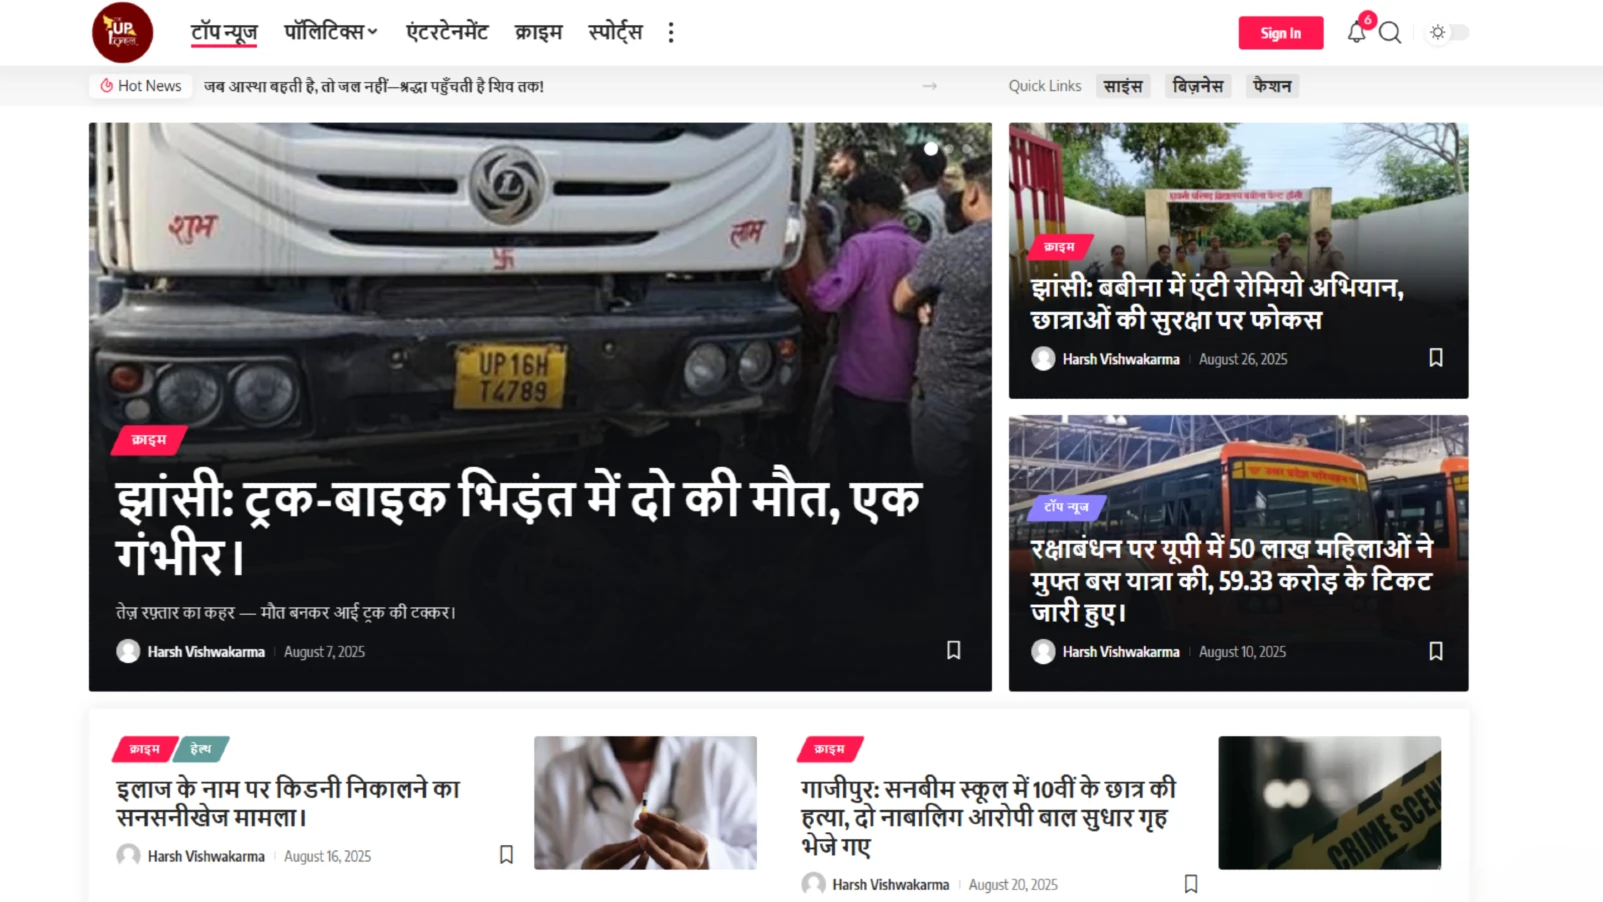Click the हेल्थ category tag
Image resolution: width=1603 pixels, height=902 pixels.
pyautogui.click(x=201, y=749)
